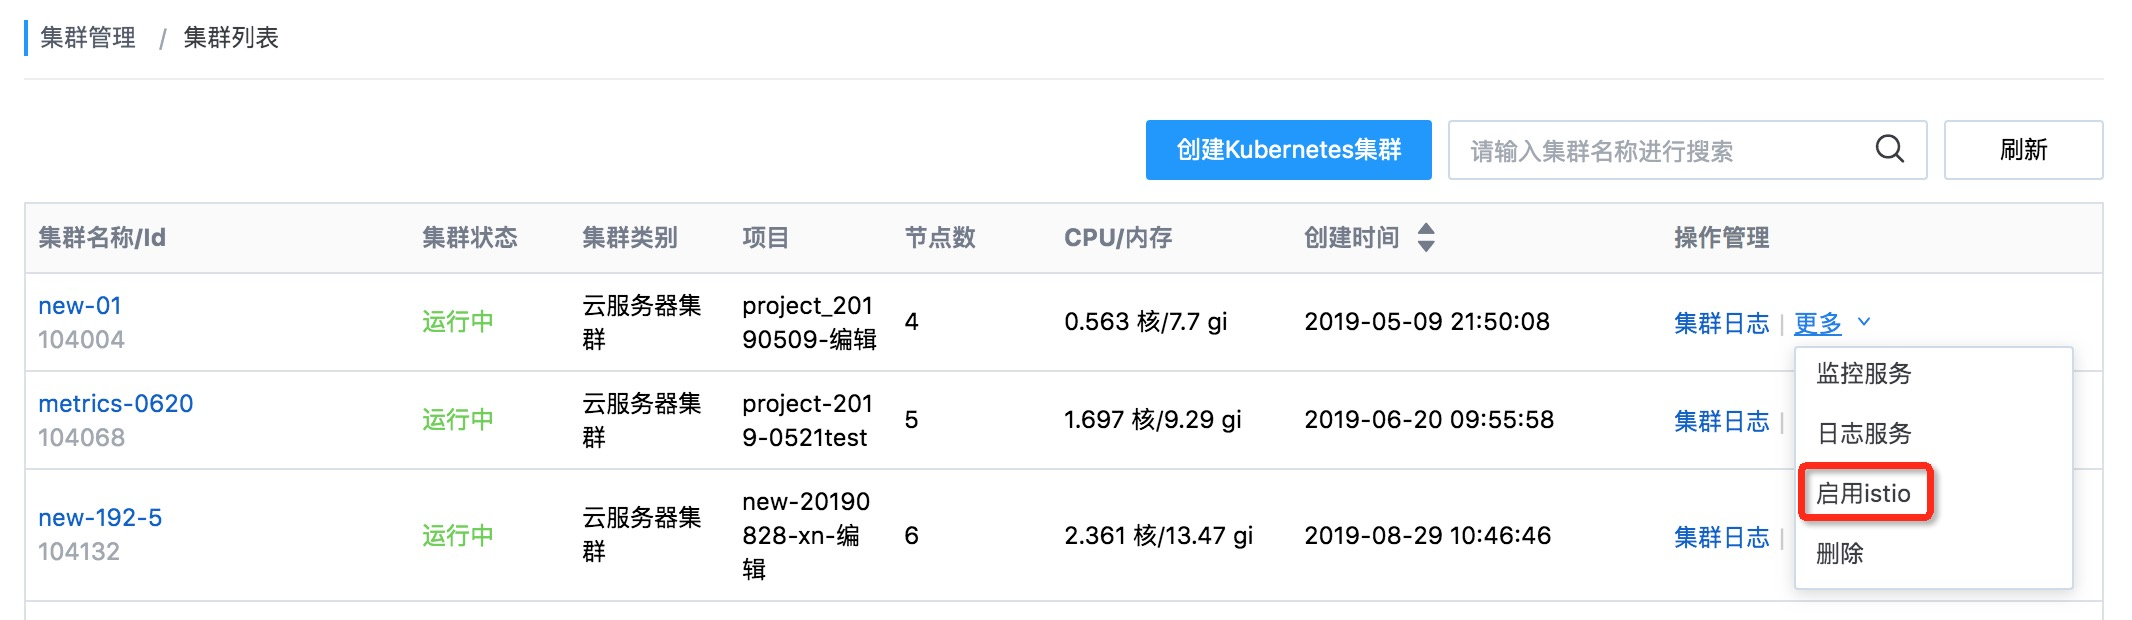View 集群日志 for metrics-0620
Screen dimensions: 2132x620
click(x=1721, y=421)
